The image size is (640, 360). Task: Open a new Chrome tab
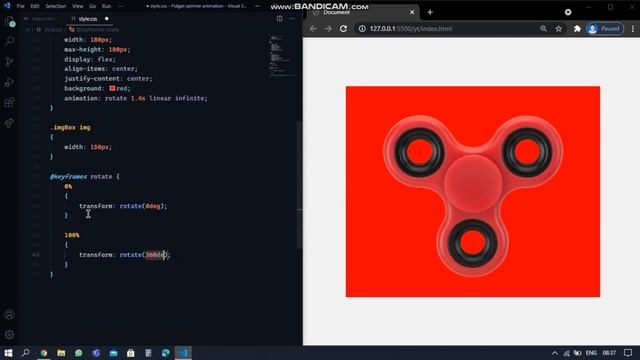pyautogui.click(x=430, y=13)
